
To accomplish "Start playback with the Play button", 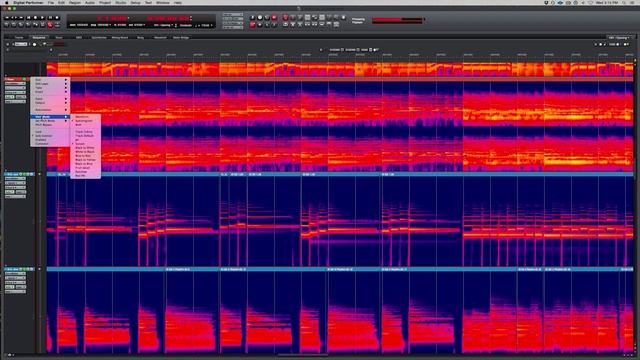I will [42, 18].
